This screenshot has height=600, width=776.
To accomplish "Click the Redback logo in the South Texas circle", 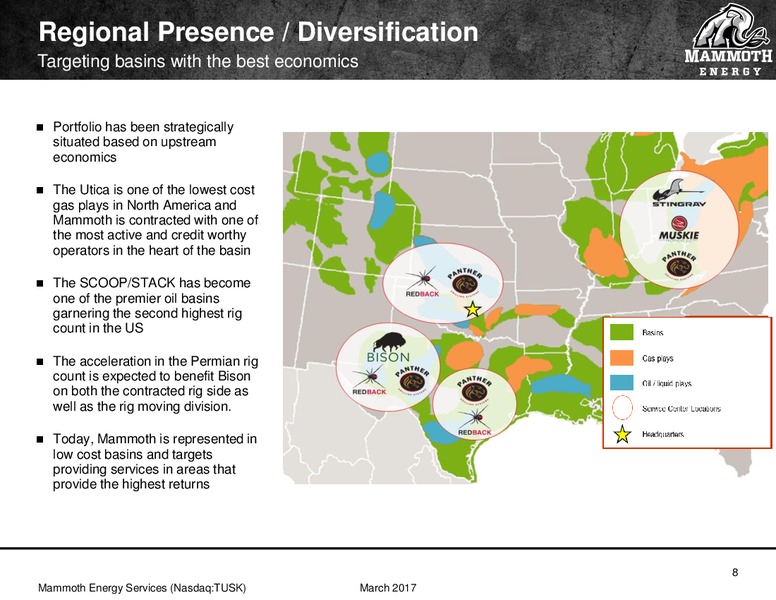I will coord(475,421).
